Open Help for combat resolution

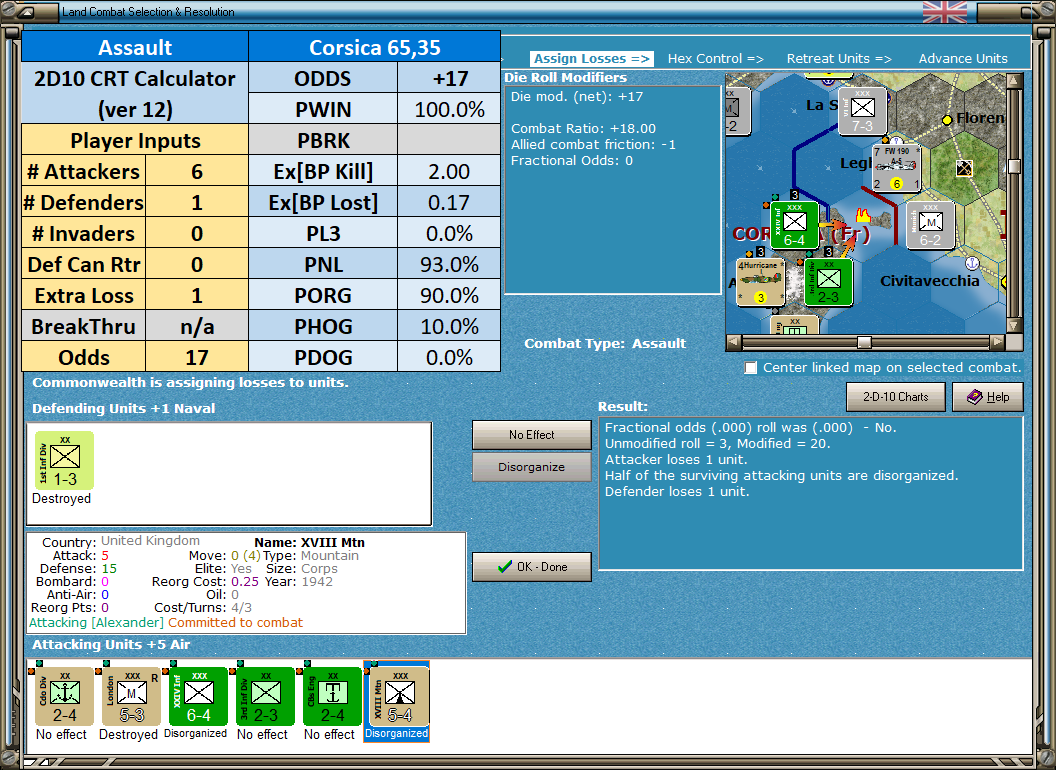tap(988, 397)
